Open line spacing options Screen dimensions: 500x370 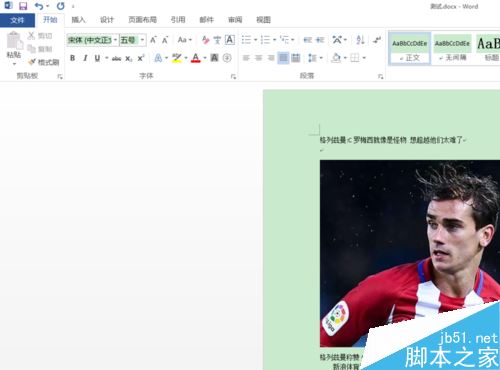(x=315, y=58)
